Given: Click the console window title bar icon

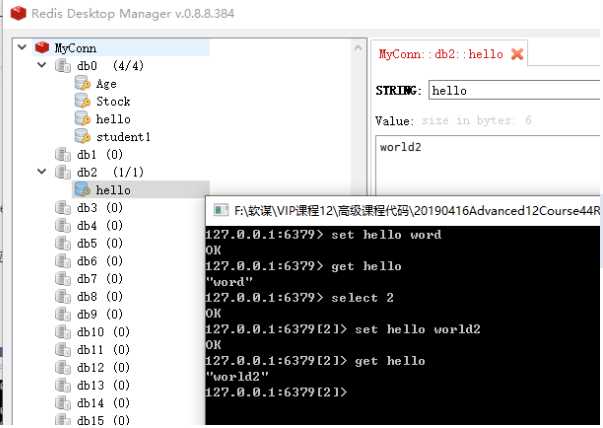Looking at the screenshot, I should [x=221, y=210].
